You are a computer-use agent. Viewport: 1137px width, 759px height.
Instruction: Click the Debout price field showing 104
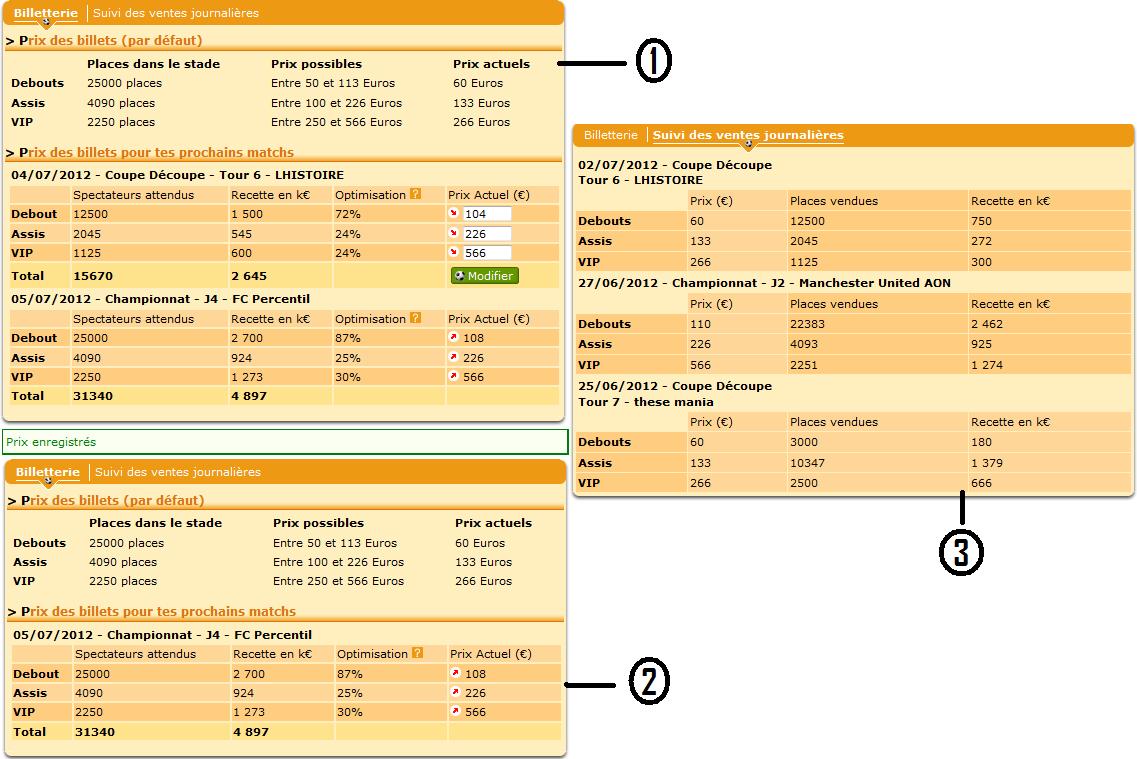[487, 214]
